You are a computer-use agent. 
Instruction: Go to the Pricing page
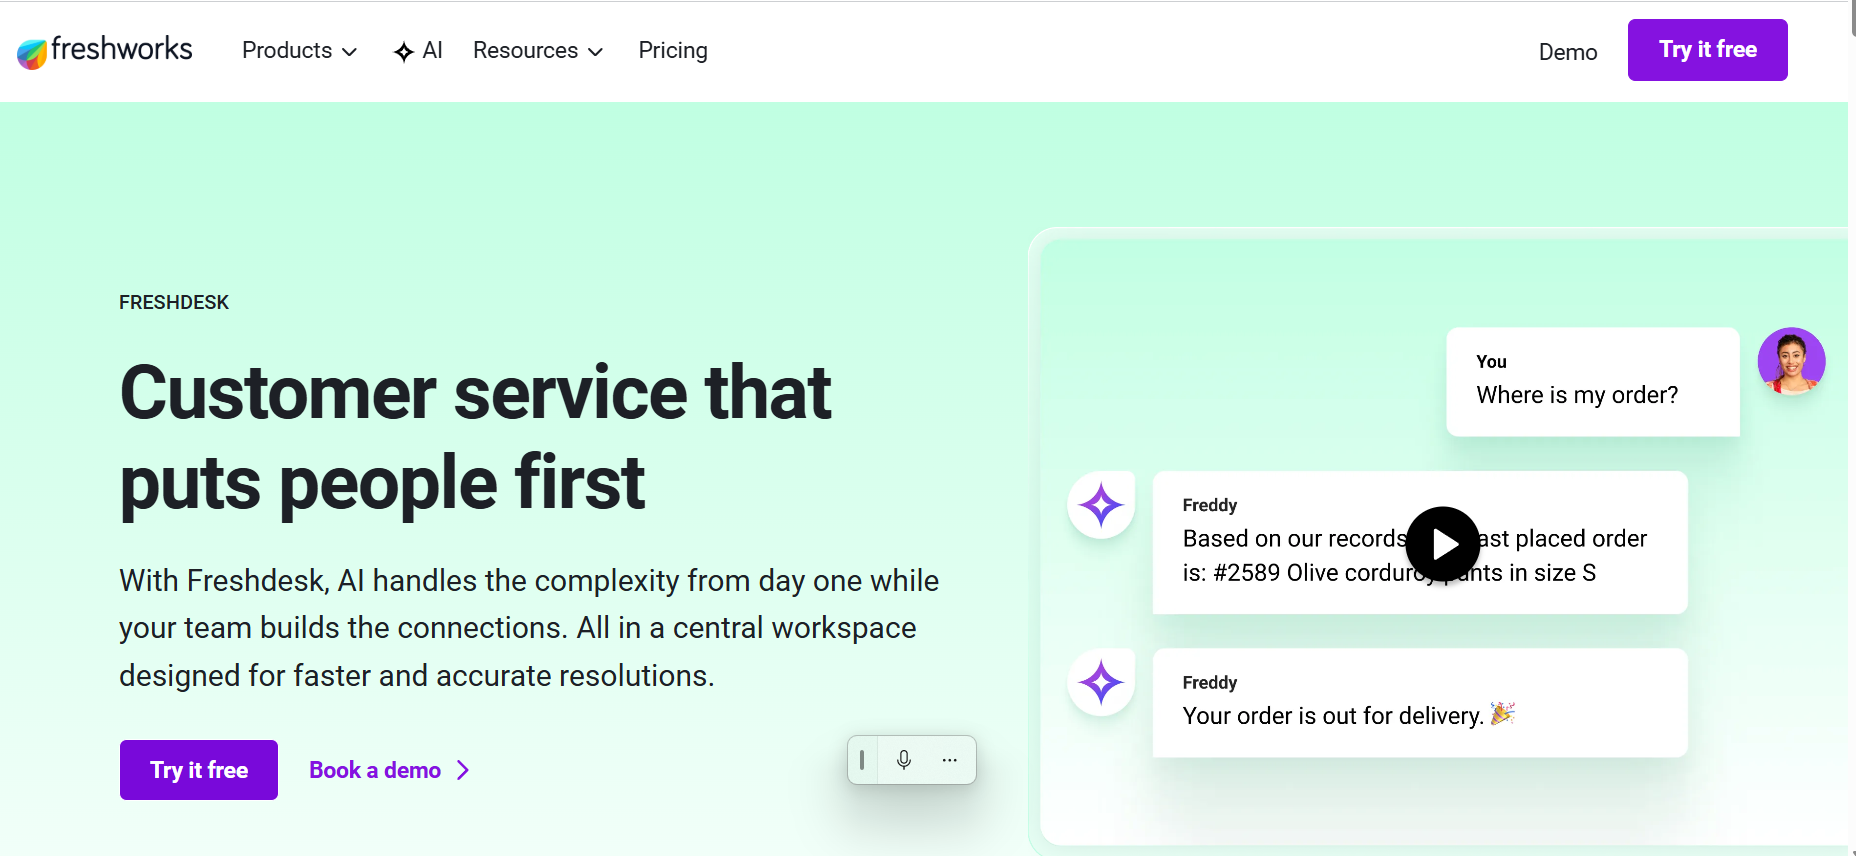point(673,51)
